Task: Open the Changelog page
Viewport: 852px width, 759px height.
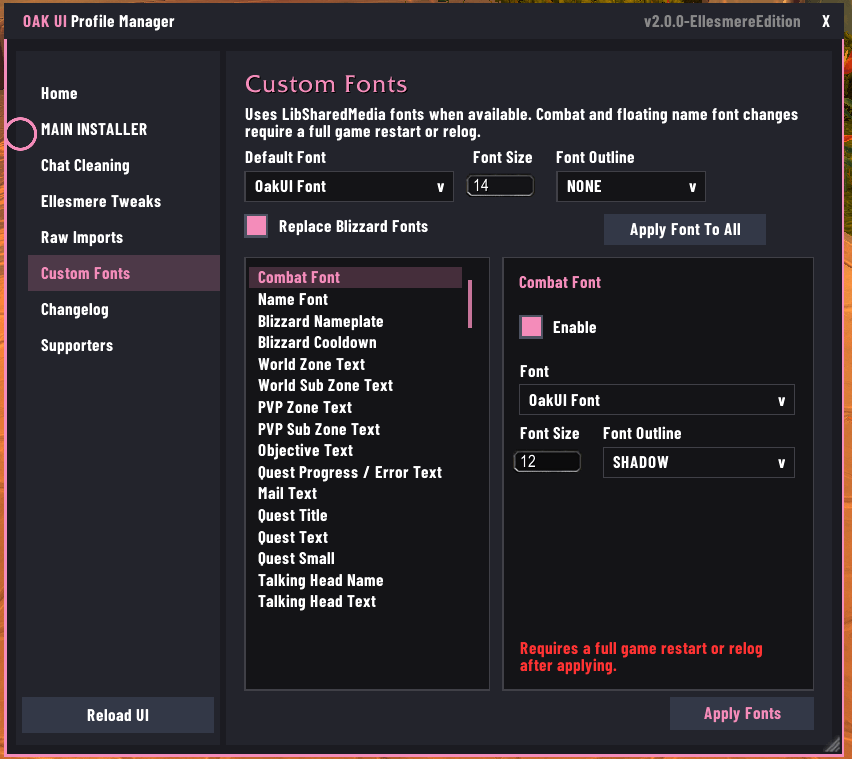Action: [74, 309]
